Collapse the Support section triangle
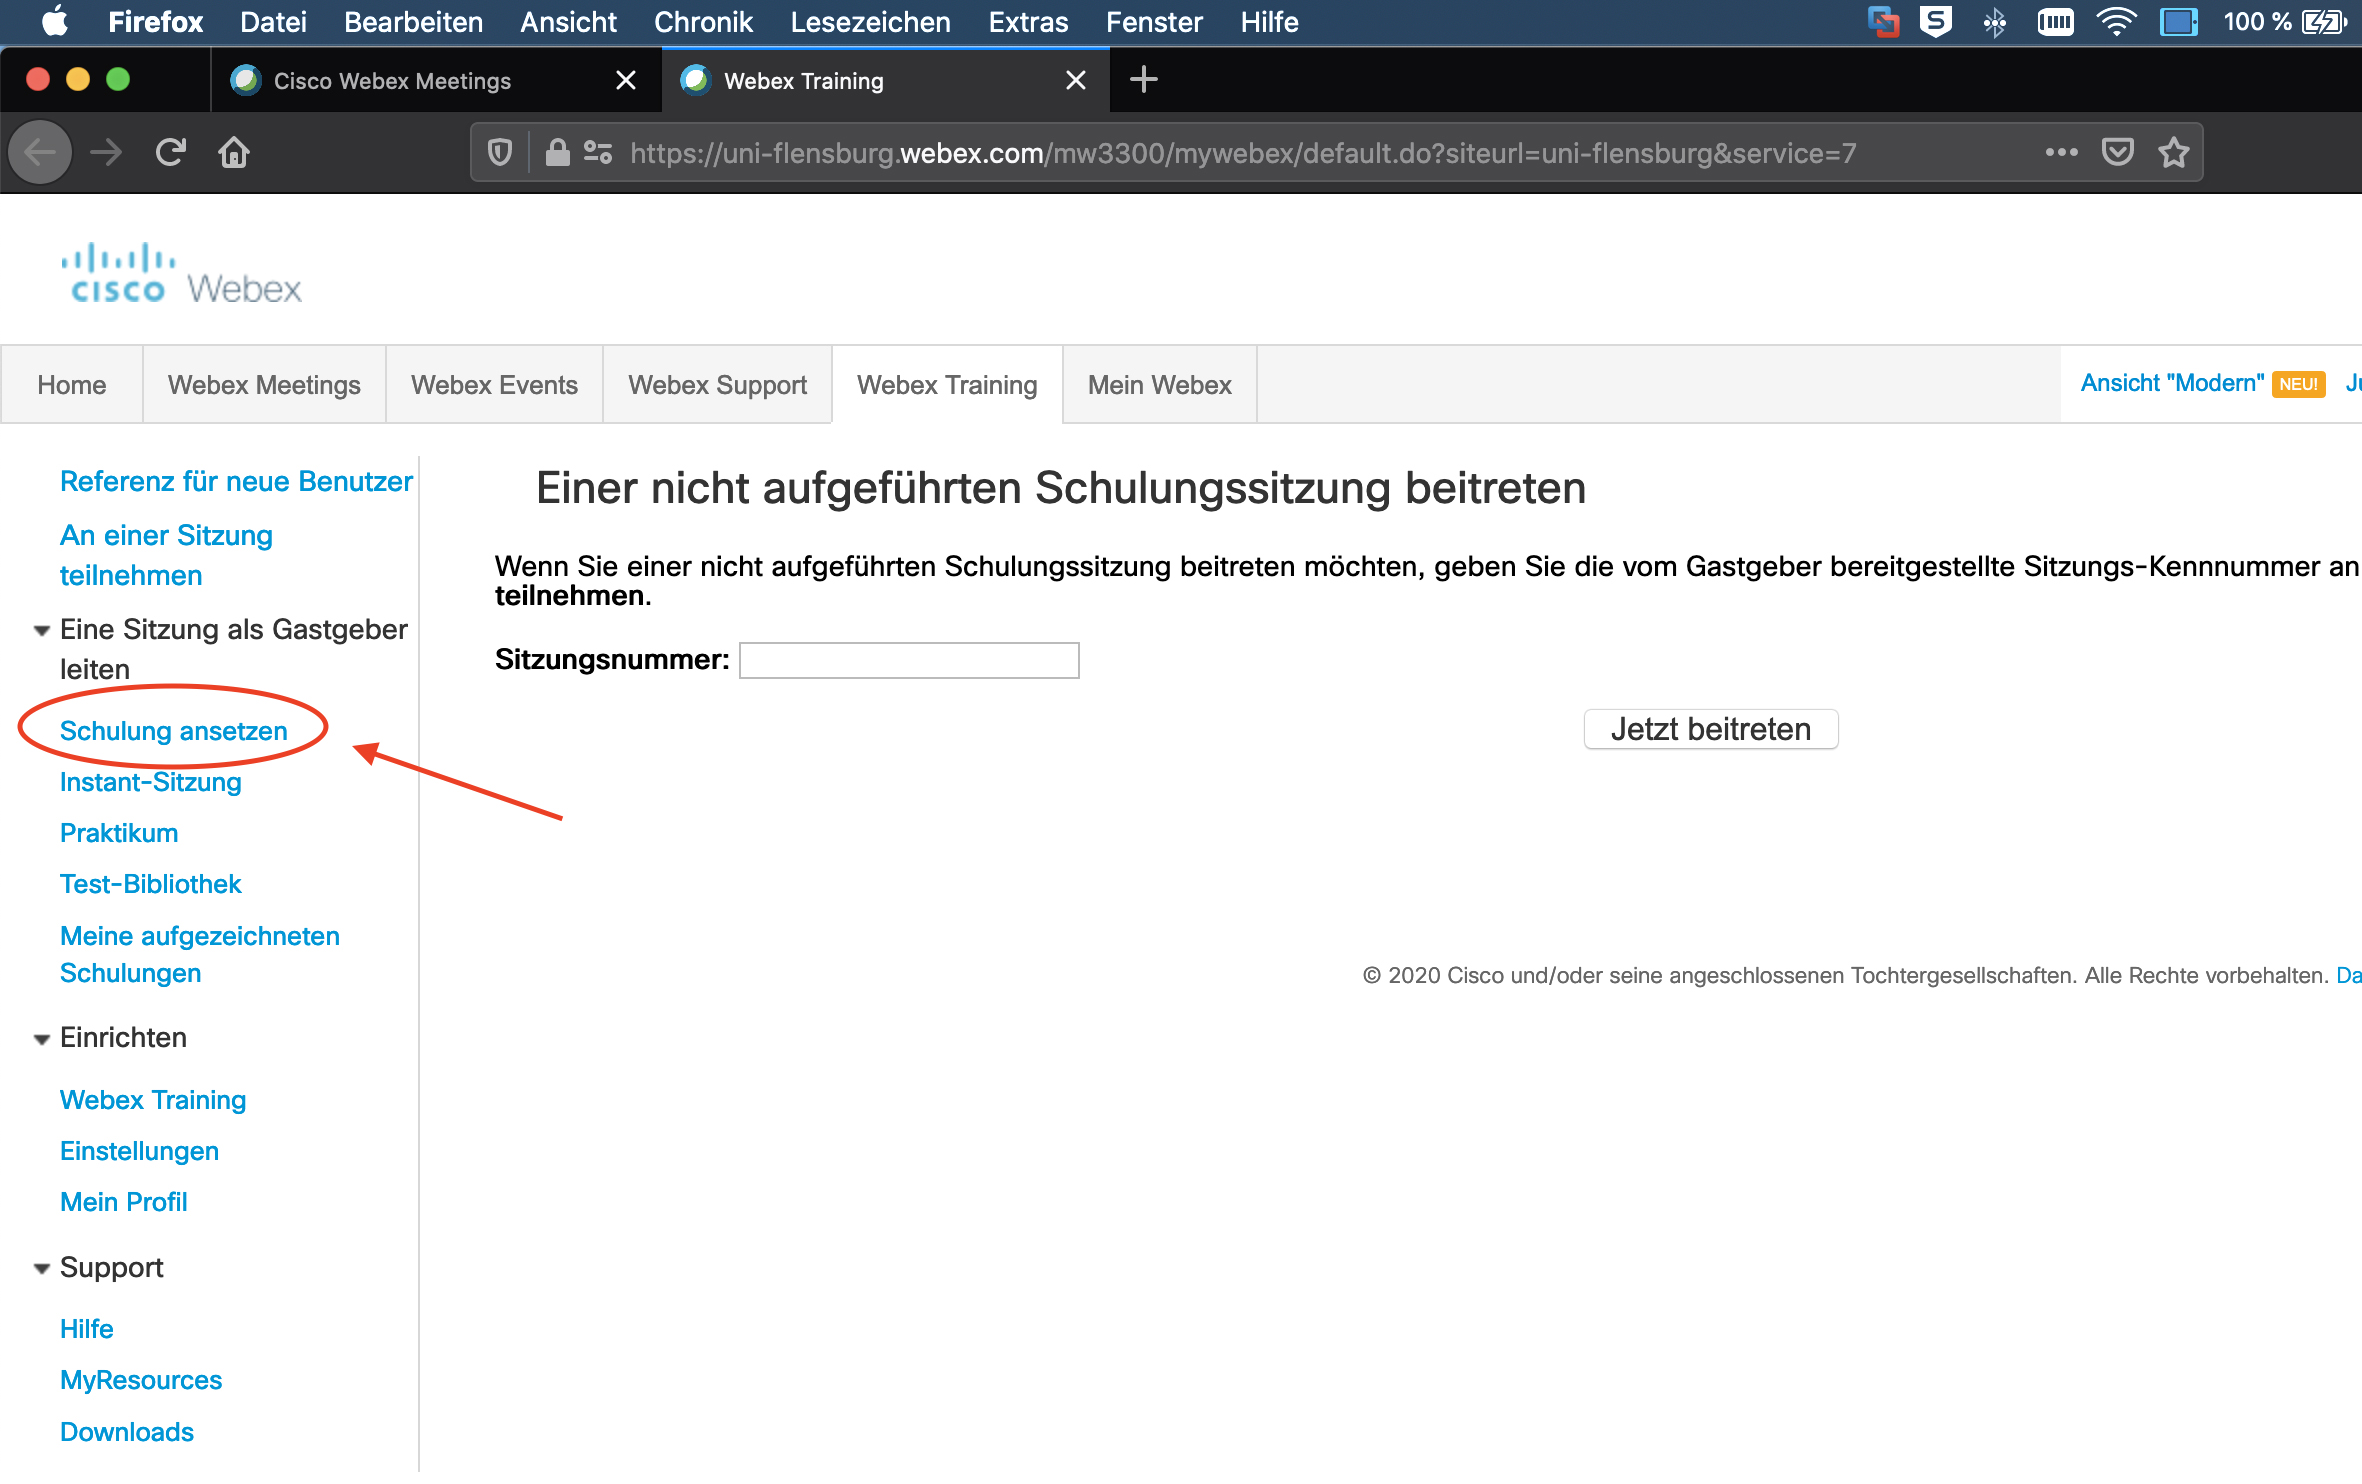The image size is (2362, 1484). click(42, 1269)
